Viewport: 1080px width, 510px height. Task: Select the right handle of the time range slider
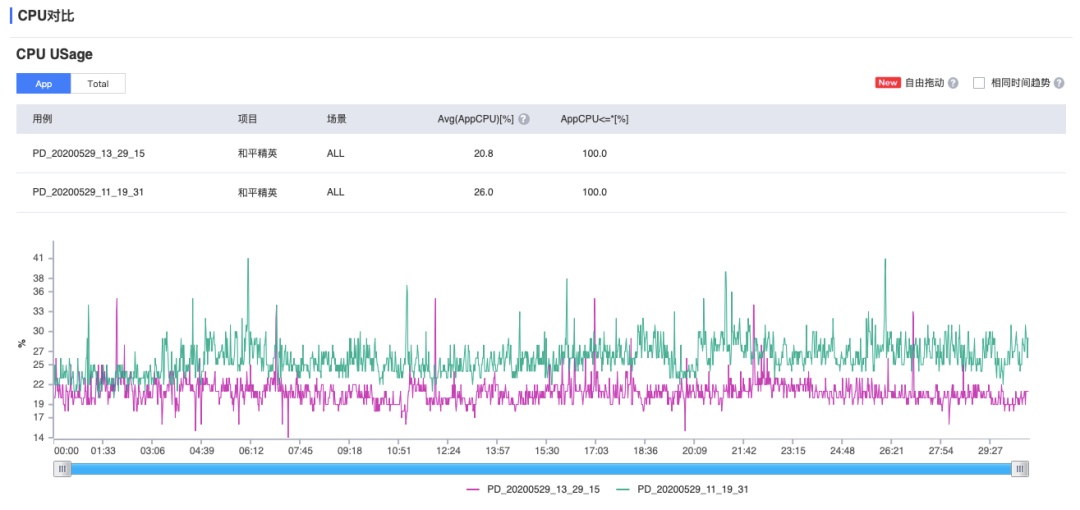tap(1021, 469)
